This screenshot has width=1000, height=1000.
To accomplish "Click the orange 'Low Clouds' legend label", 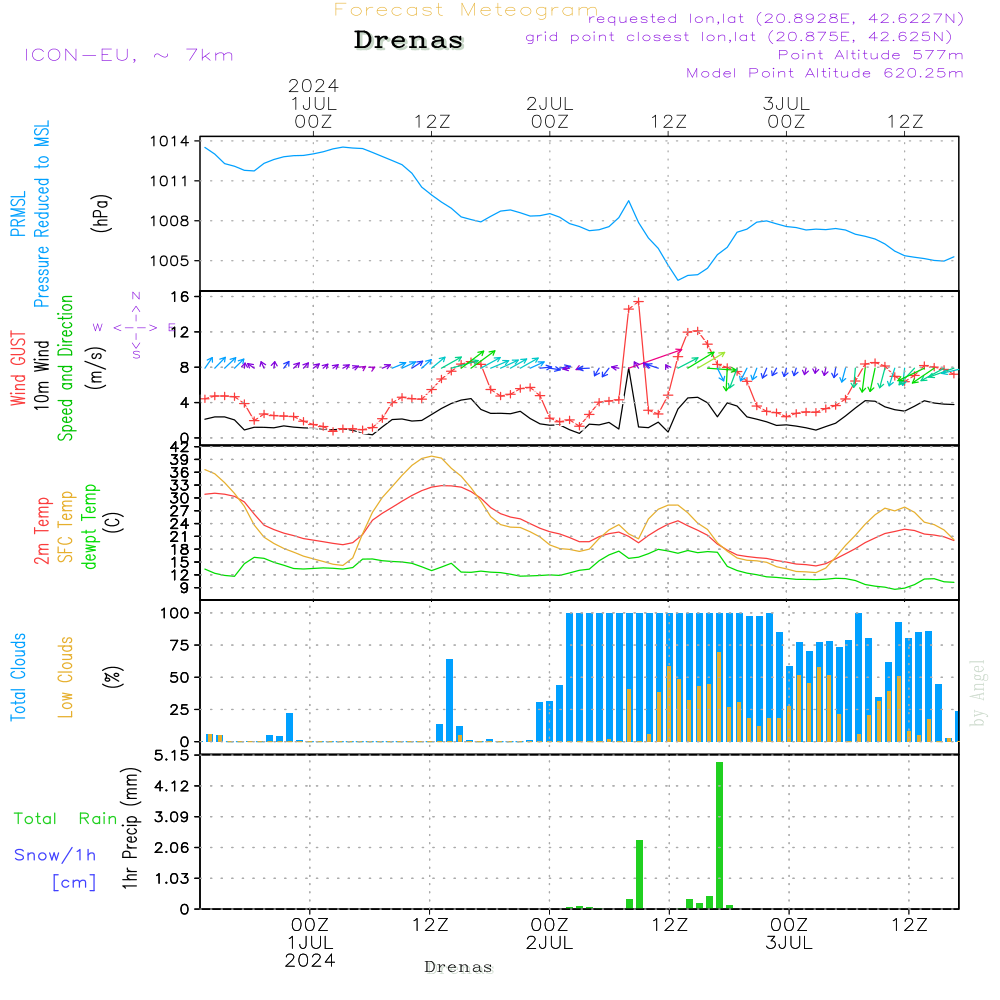I will coord(65,677).
